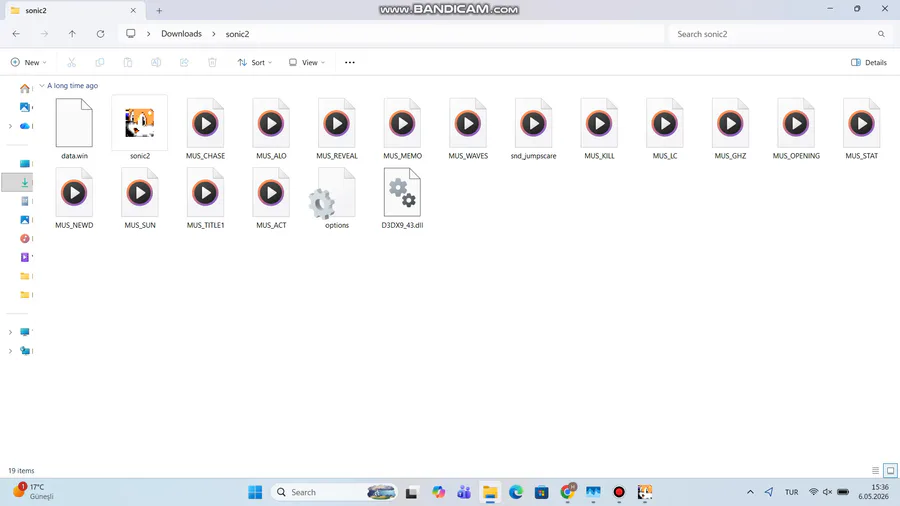Viewport: 900px width, 506px height.
Task: Select the data.win file
Action: [x=74, y=129]
